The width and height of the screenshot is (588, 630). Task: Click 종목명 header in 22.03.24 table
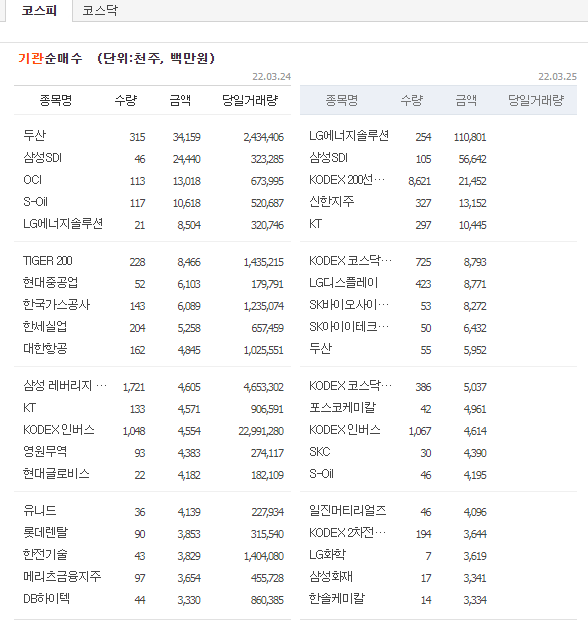coord(55,100)
